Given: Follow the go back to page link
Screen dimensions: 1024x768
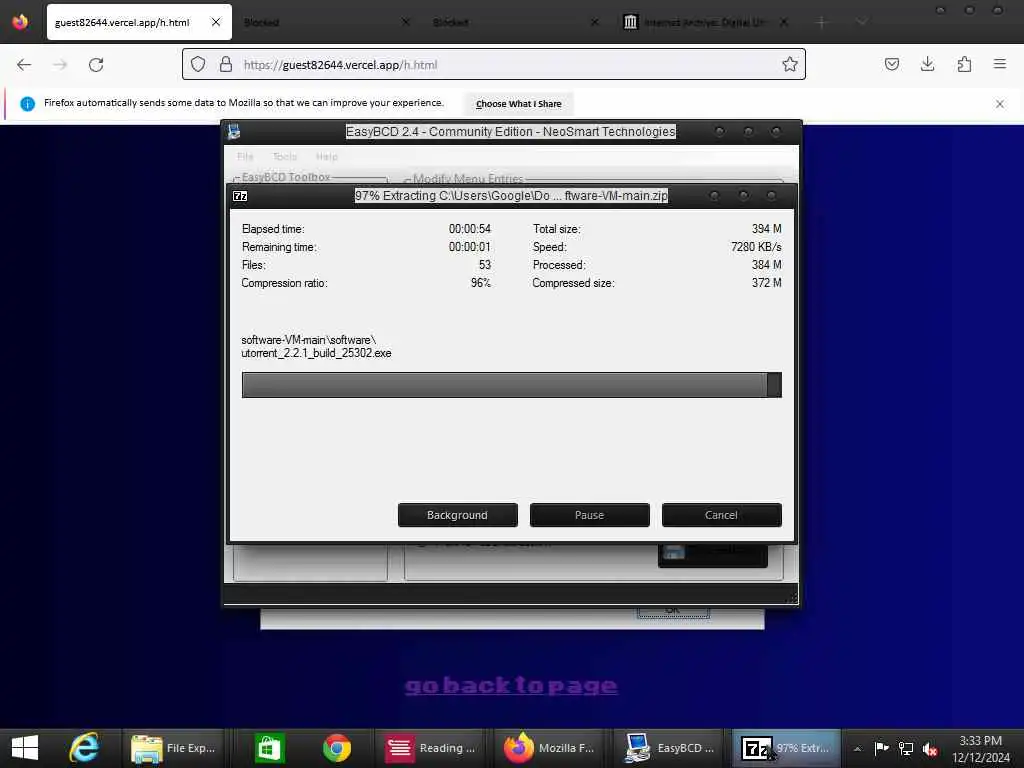Looking at the screenshot, I should tap(511, 685).
